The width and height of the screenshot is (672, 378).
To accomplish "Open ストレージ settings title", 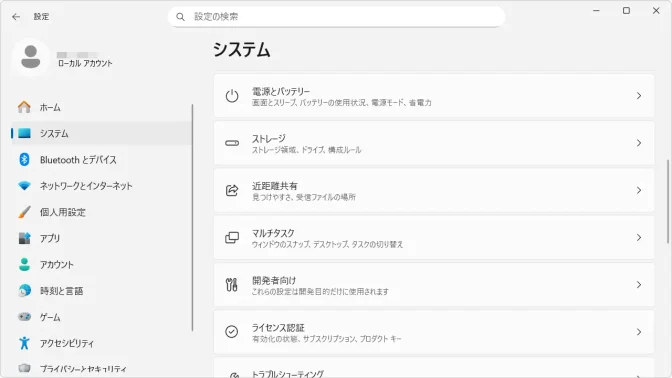I will click(268, 138).
